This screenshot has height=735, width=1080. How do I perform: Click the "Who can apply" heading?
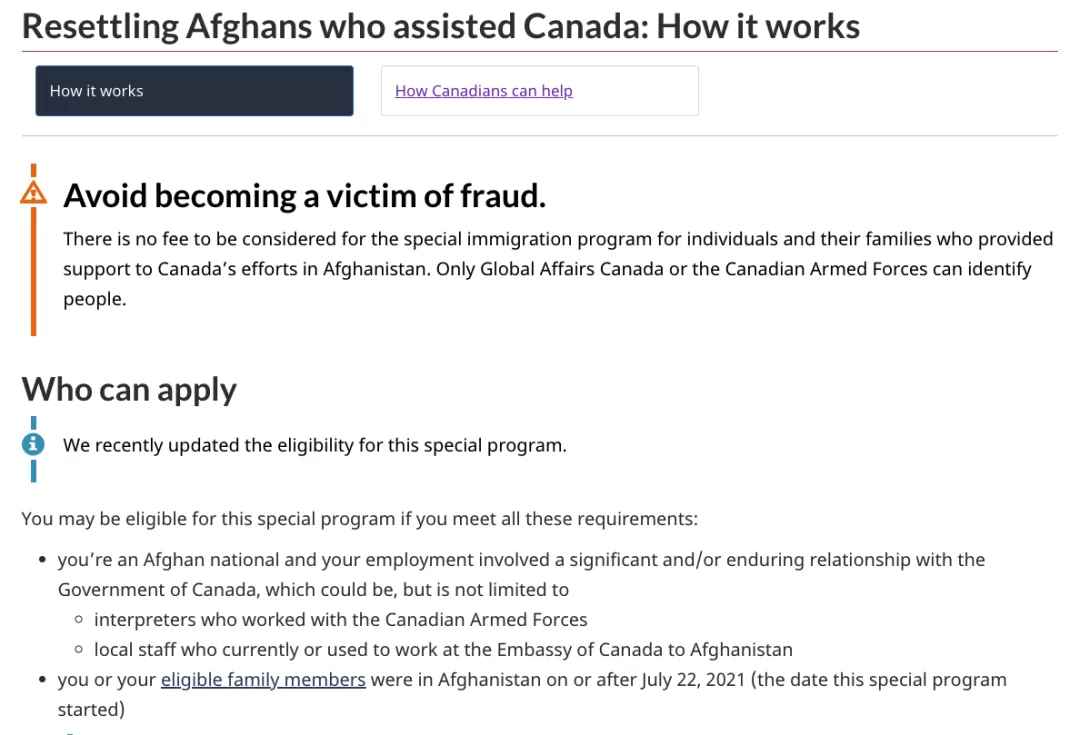coord(129,390)
